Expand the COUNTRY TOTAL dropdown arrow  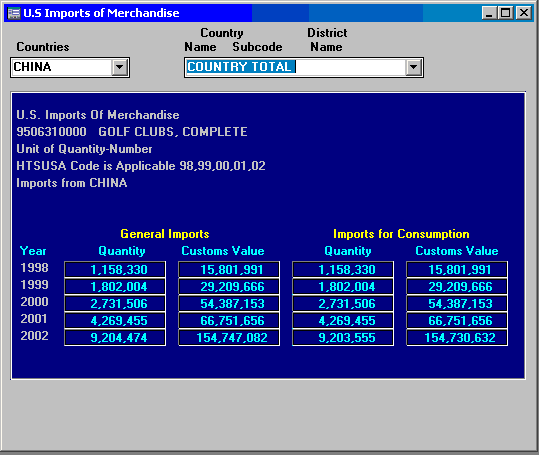coord(414,67)
